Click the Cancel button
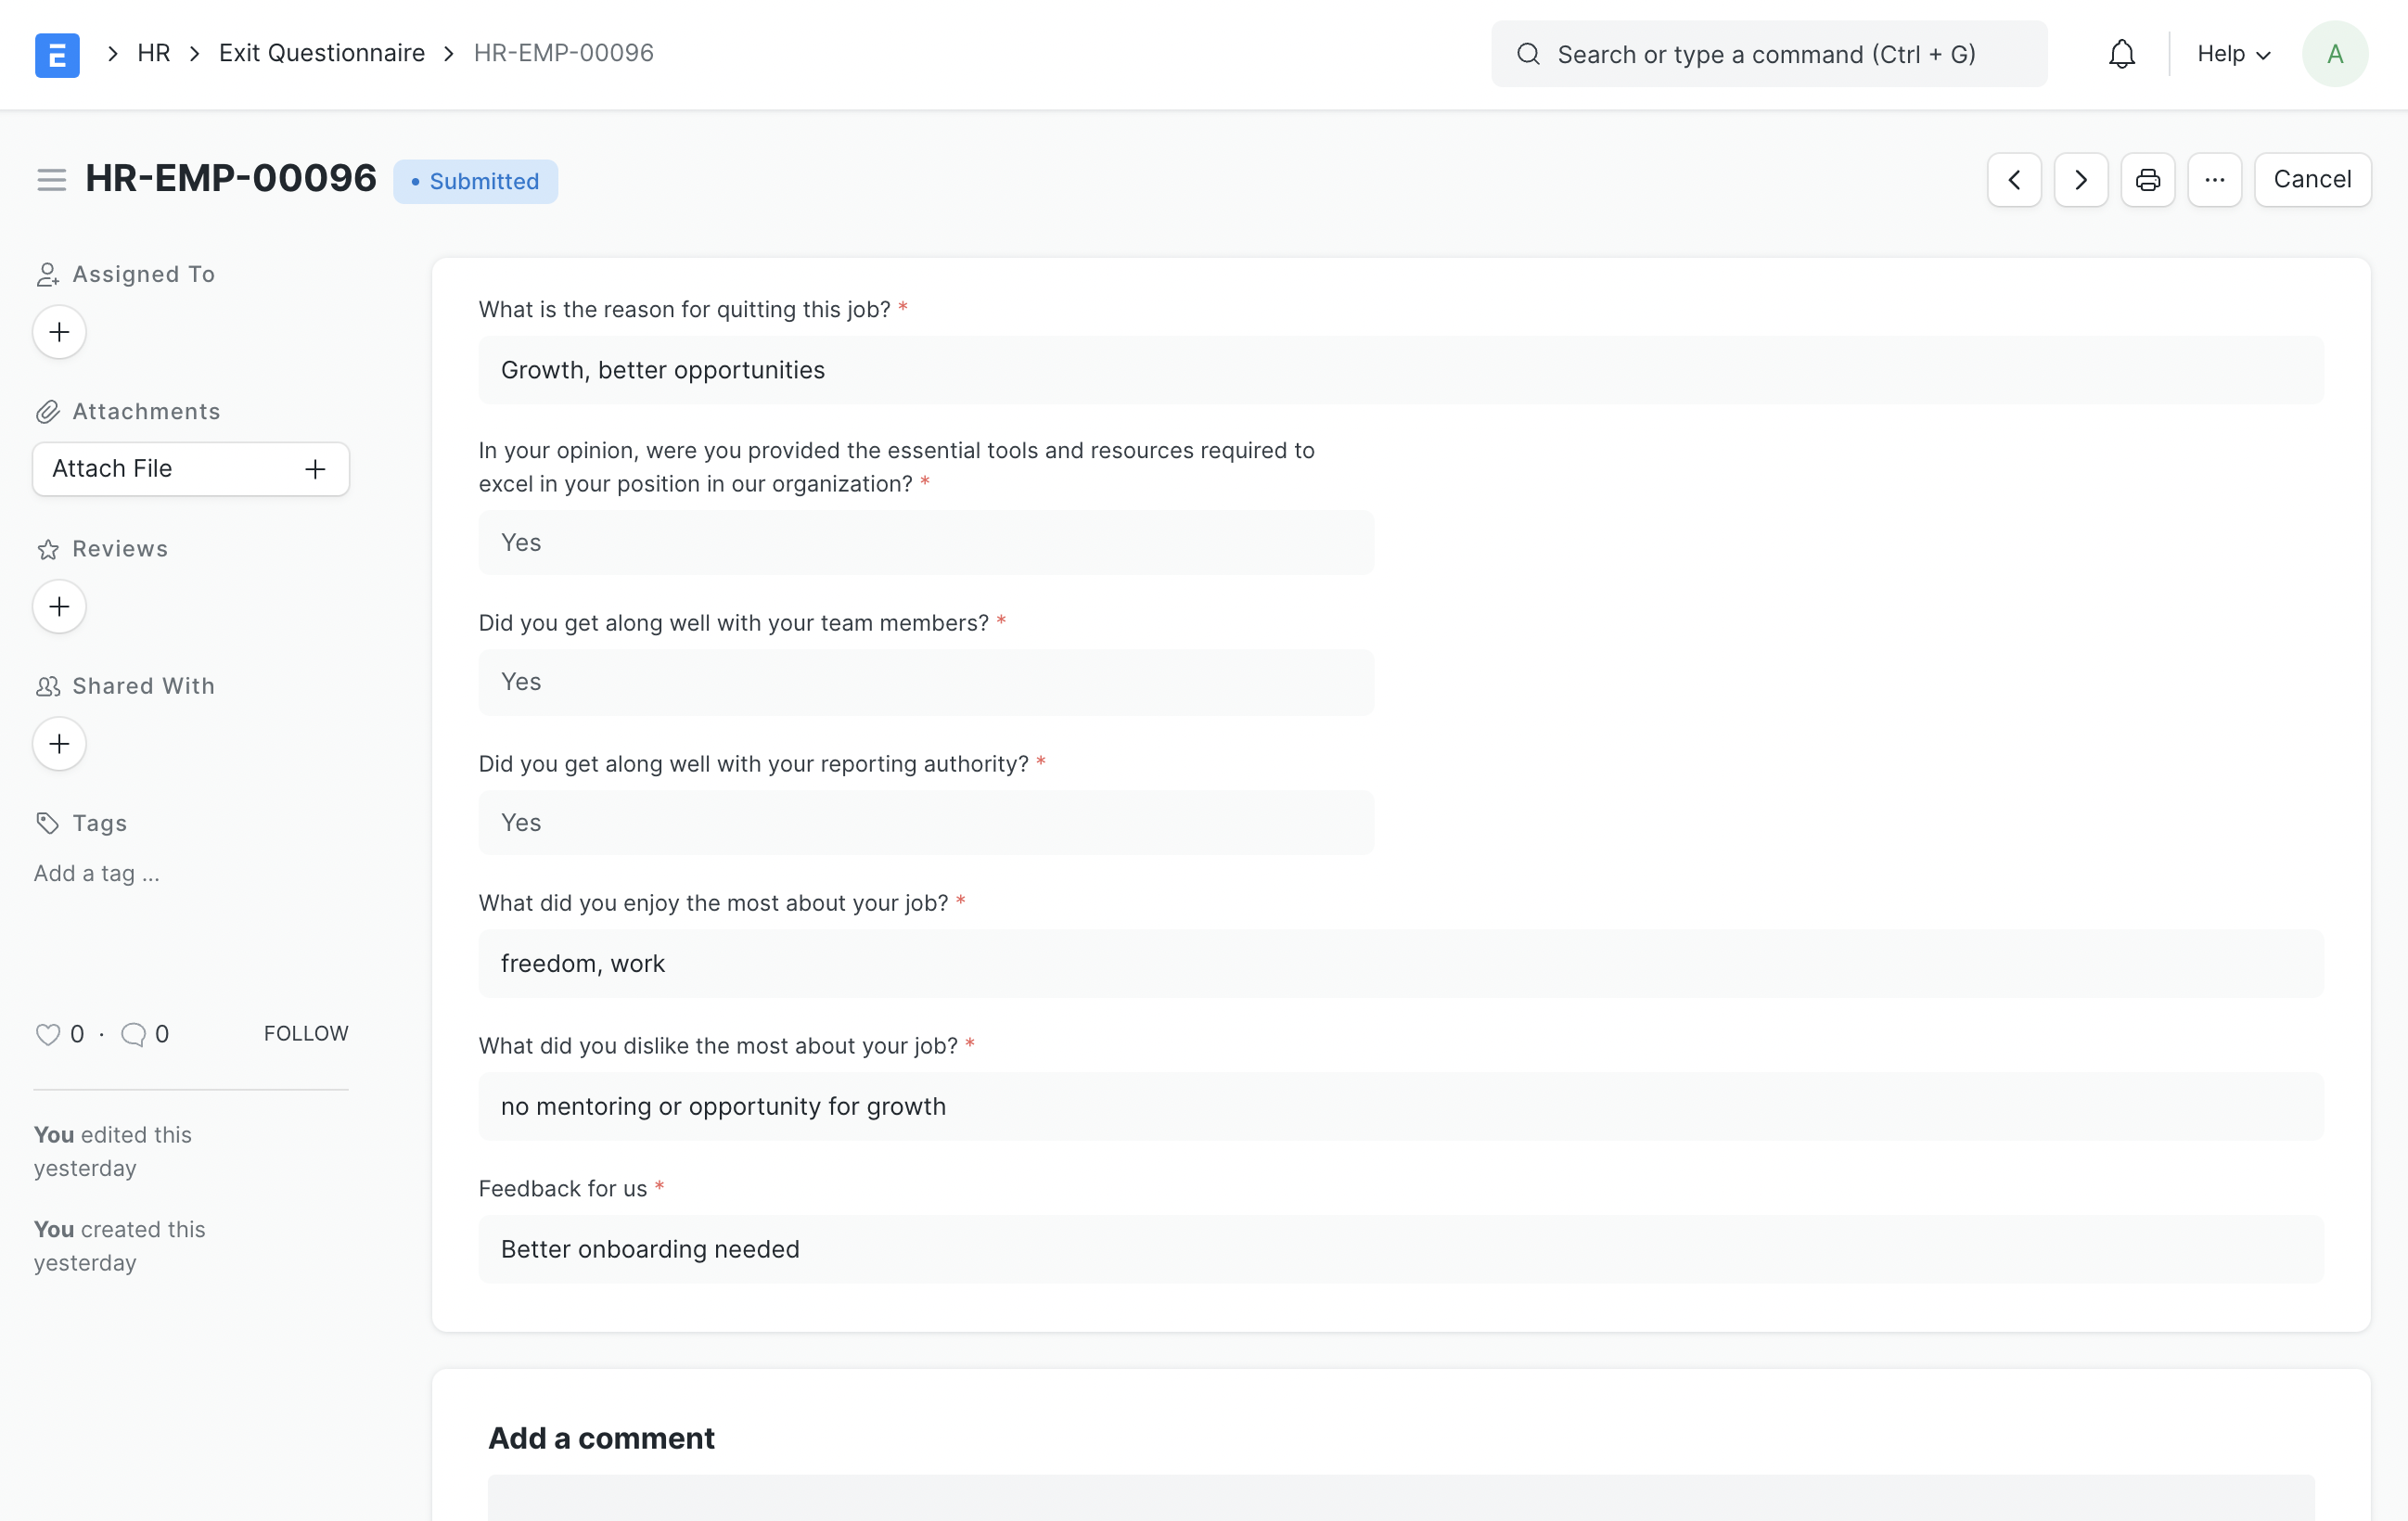The height and width of the screenshot is (1521, 2408). coord(2311,180)
